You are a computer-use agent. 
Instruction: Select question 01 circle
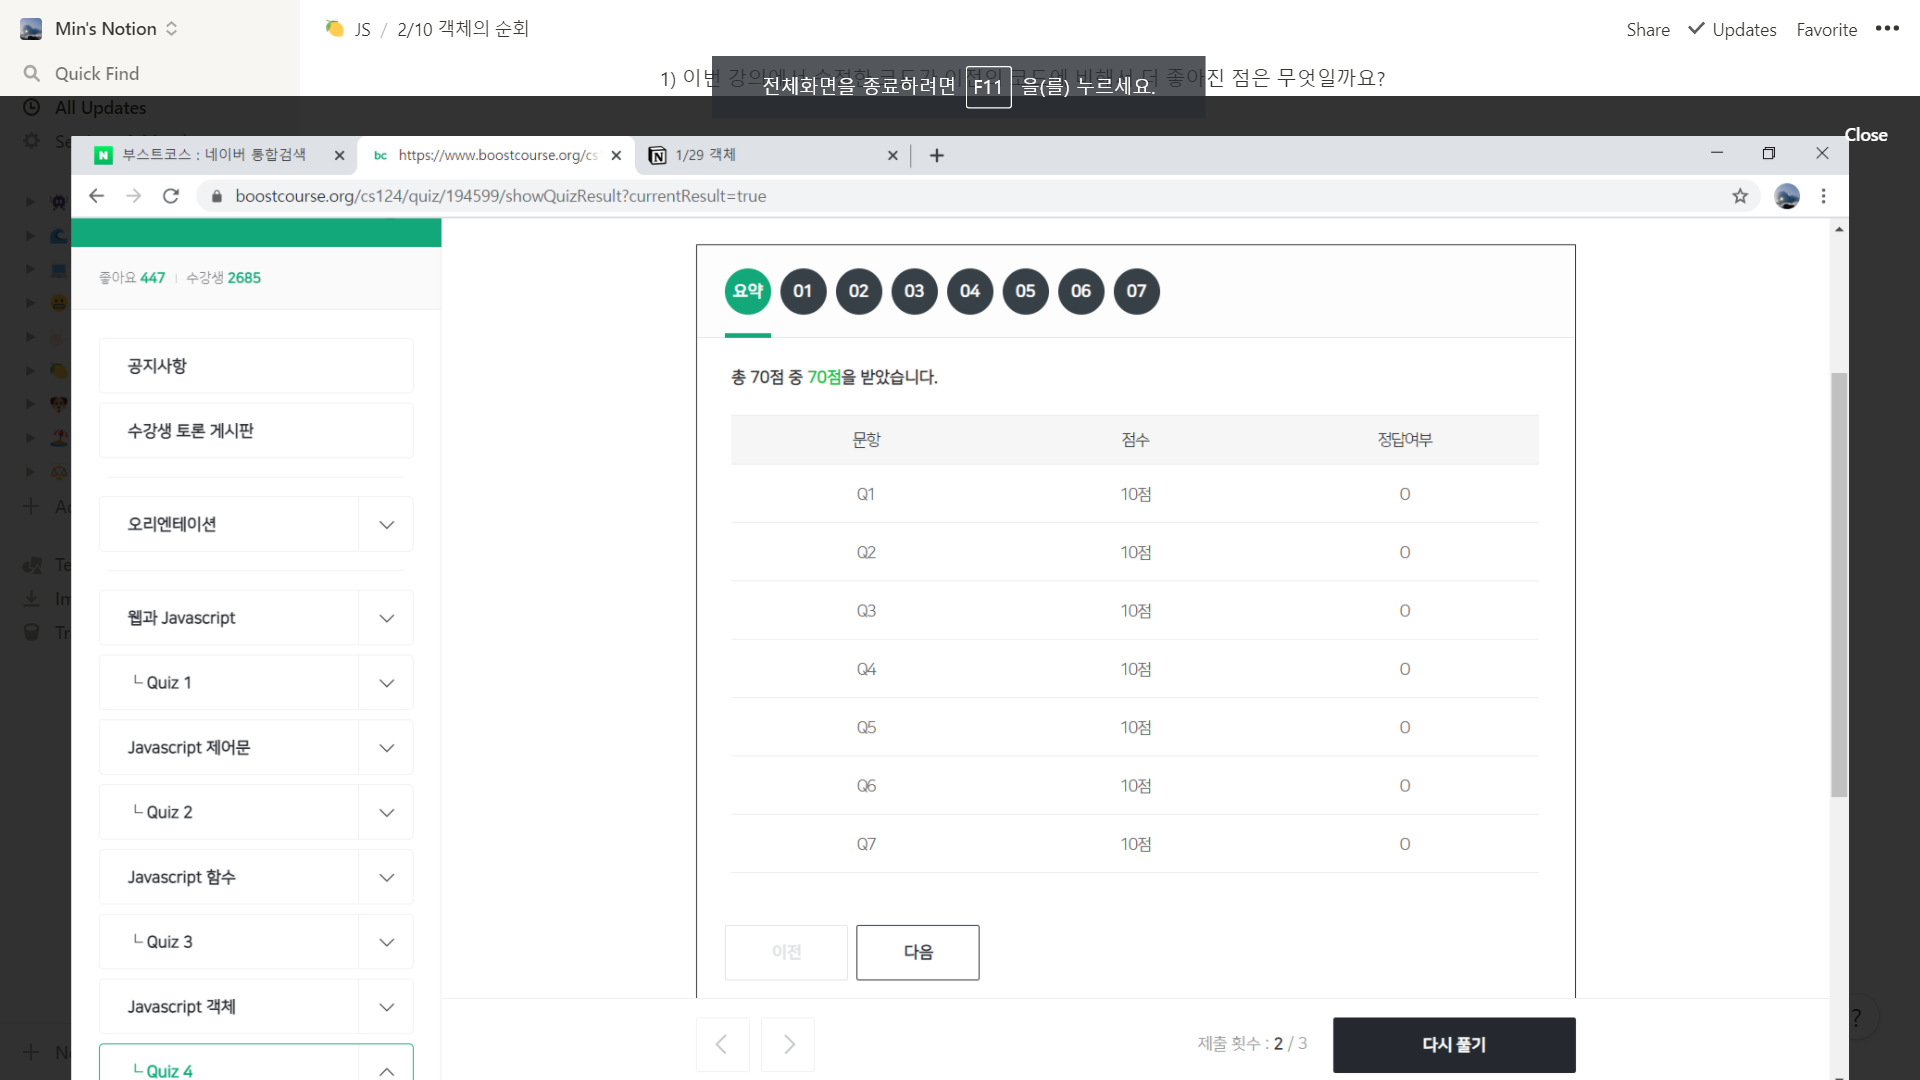pyautogui.click(x=803, y=291)
